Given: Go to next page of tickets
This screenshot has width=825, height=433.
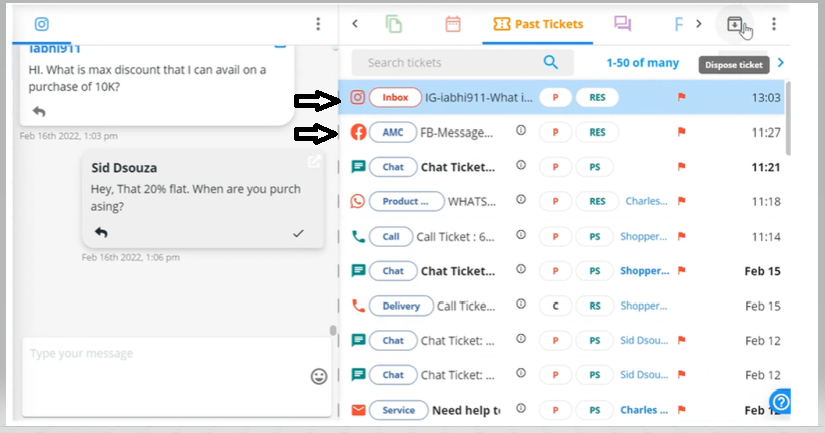Looking at the screenshot, I should tap(780, 62).
